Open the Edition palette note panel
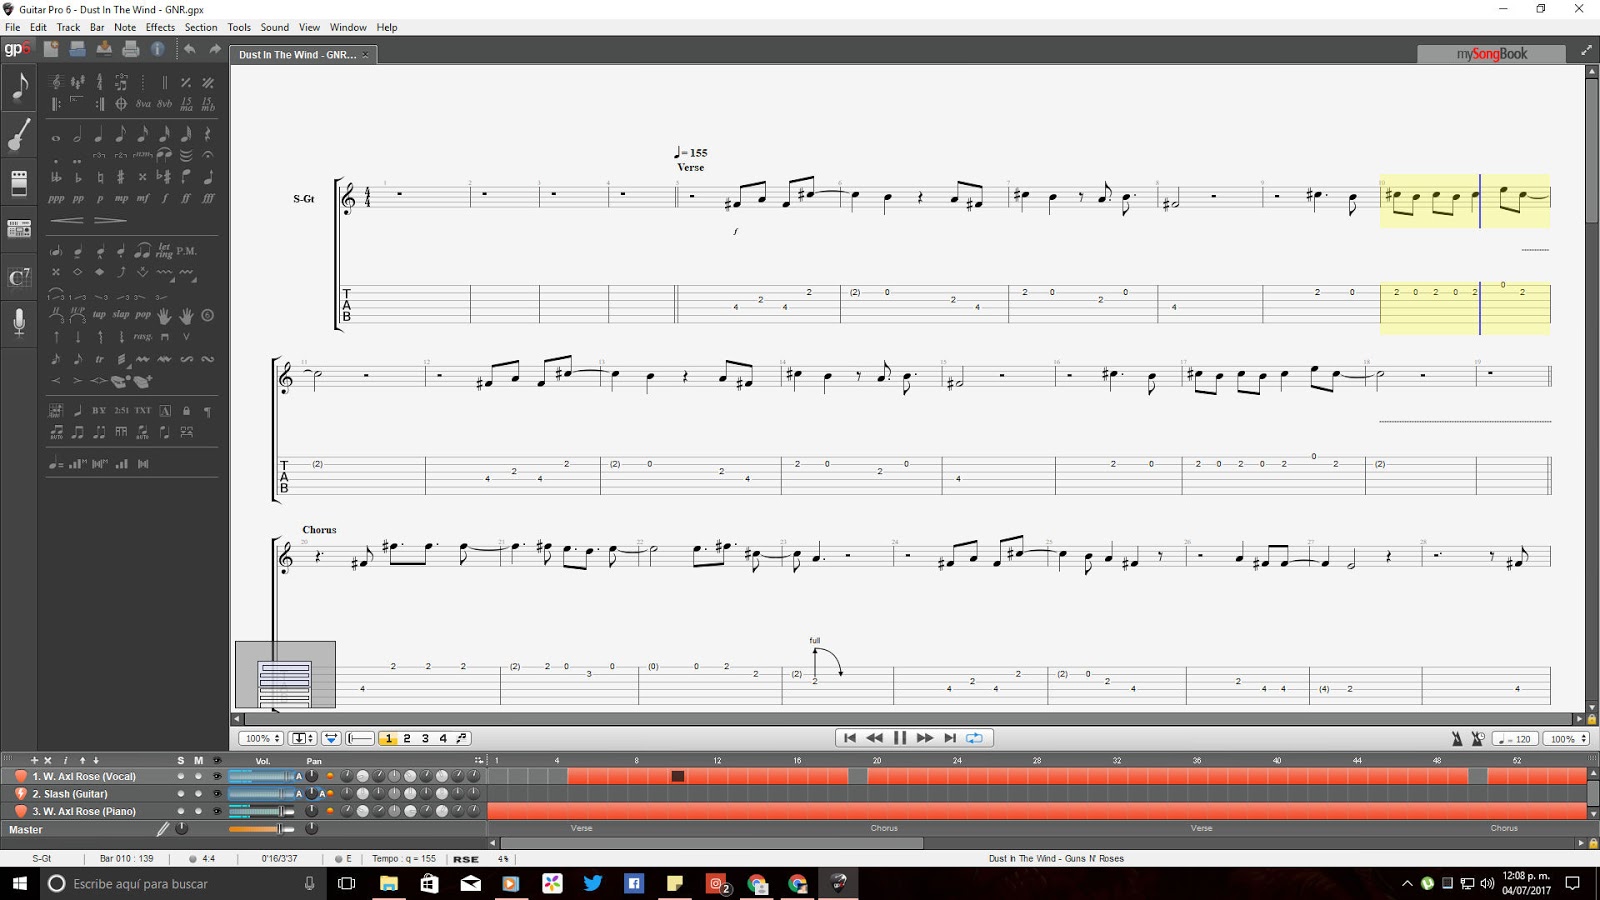This screenshot has height=900, width=1600. pyautogui.click(x=20, y=86)
